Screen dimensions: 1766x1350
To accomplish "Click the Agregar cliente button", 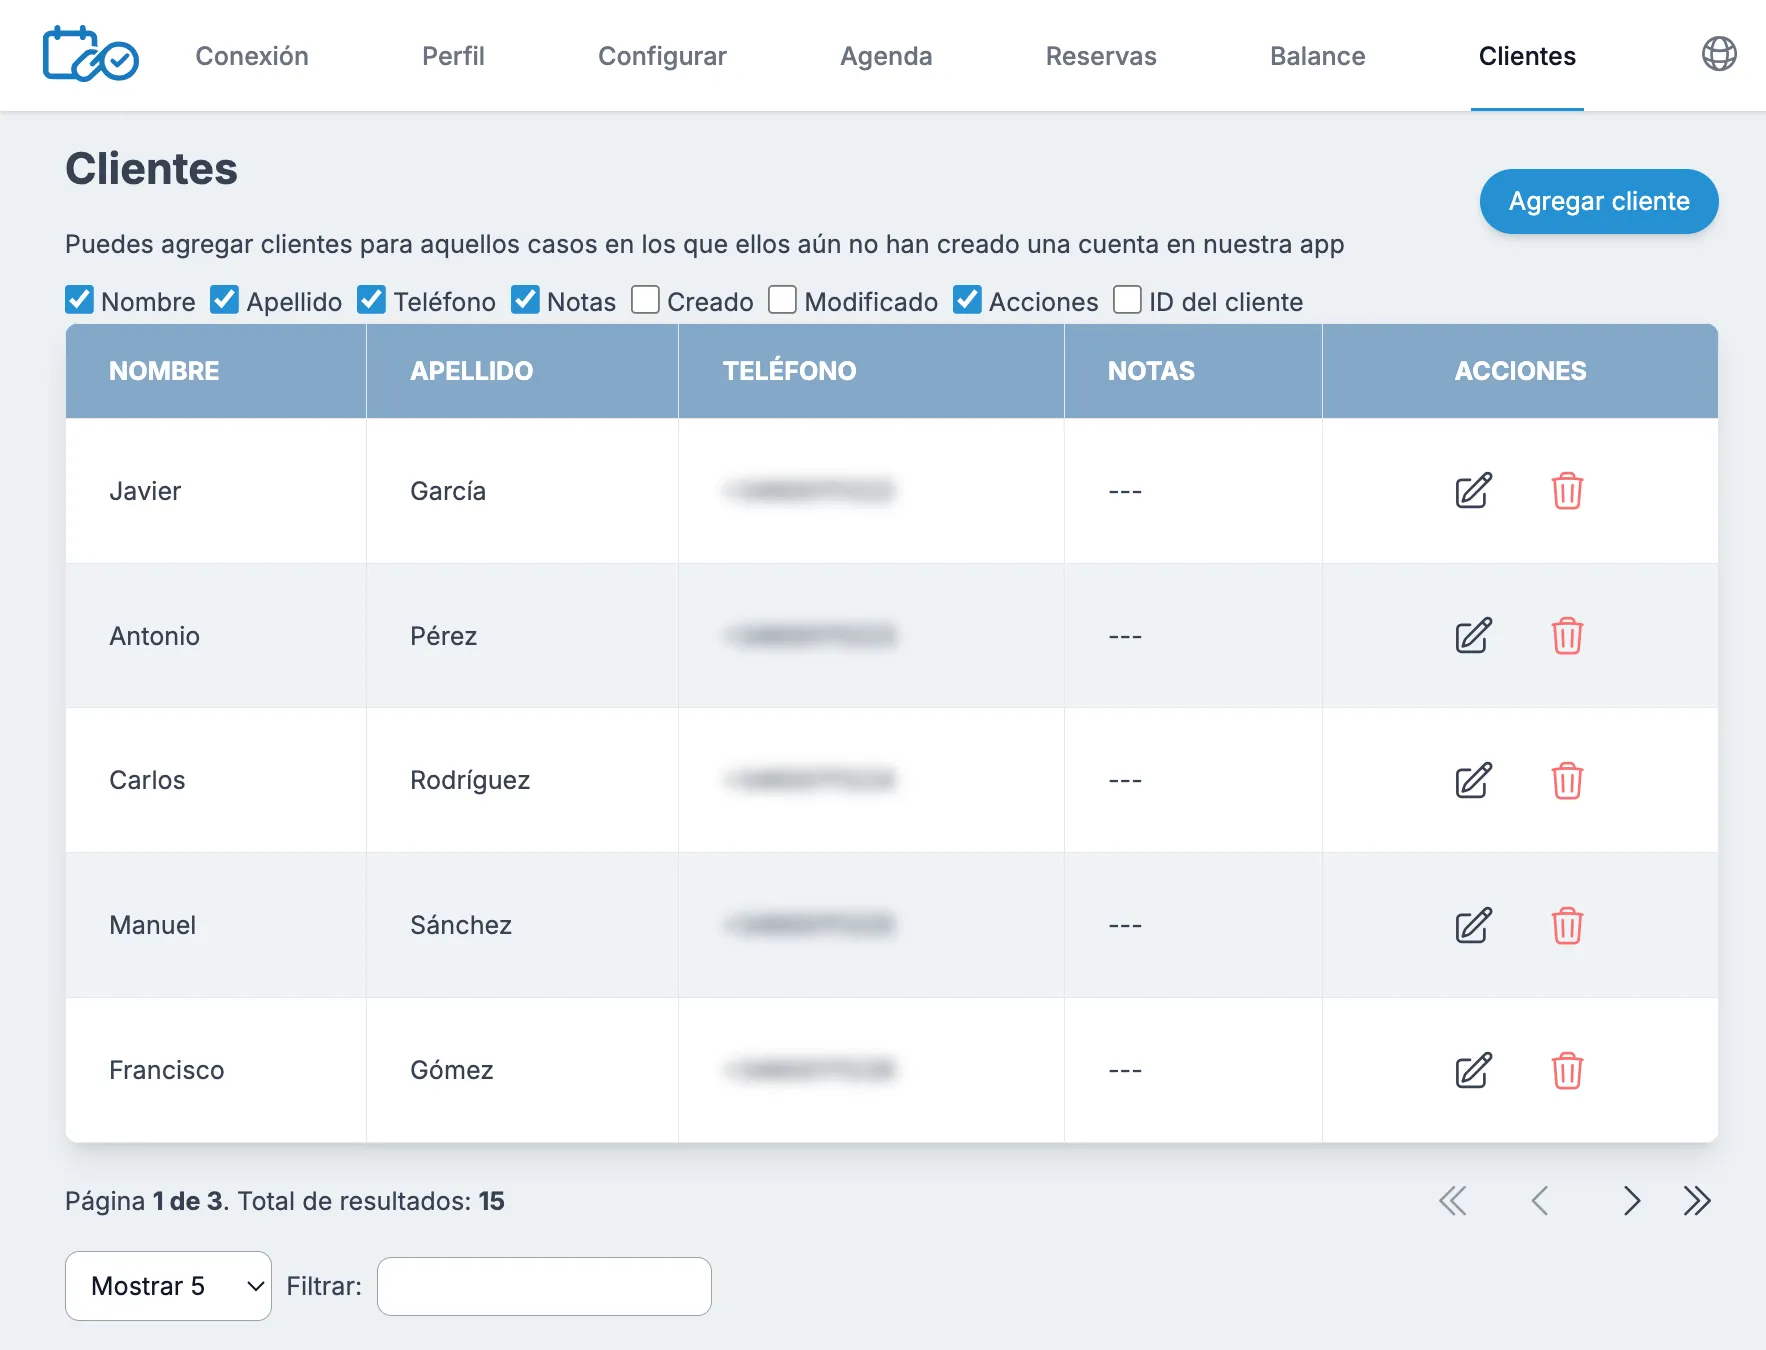I will 1598,201.
